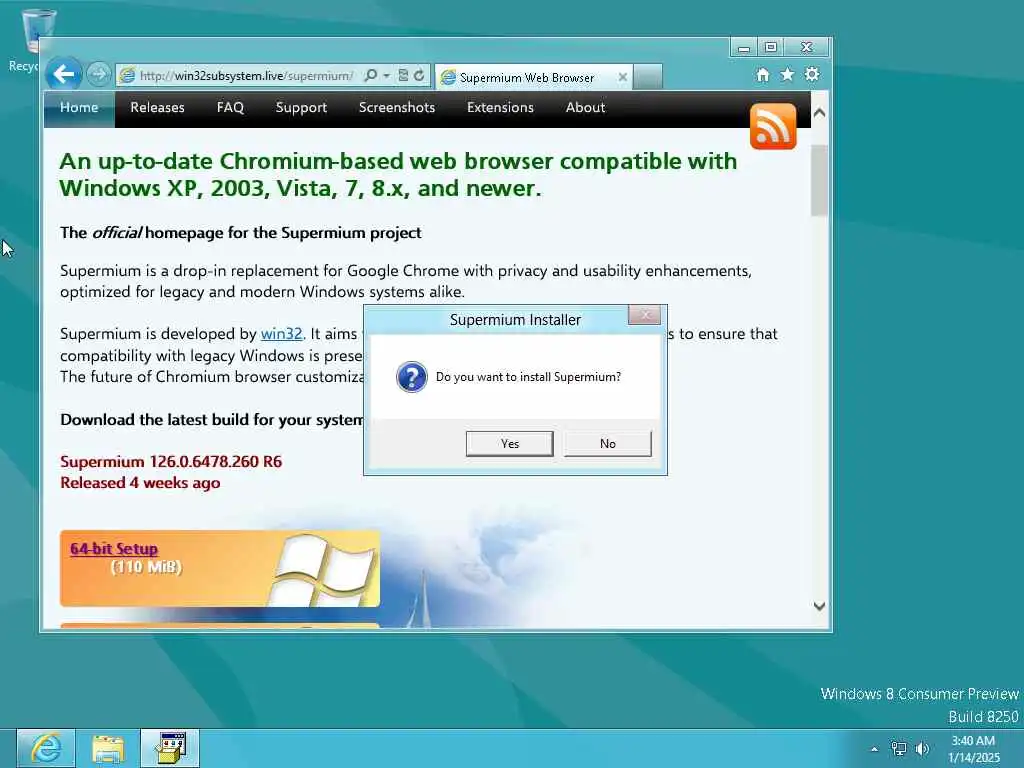Open the FAQ menu item
This screenshot has width=1024, height=768.
coord(231,108)
